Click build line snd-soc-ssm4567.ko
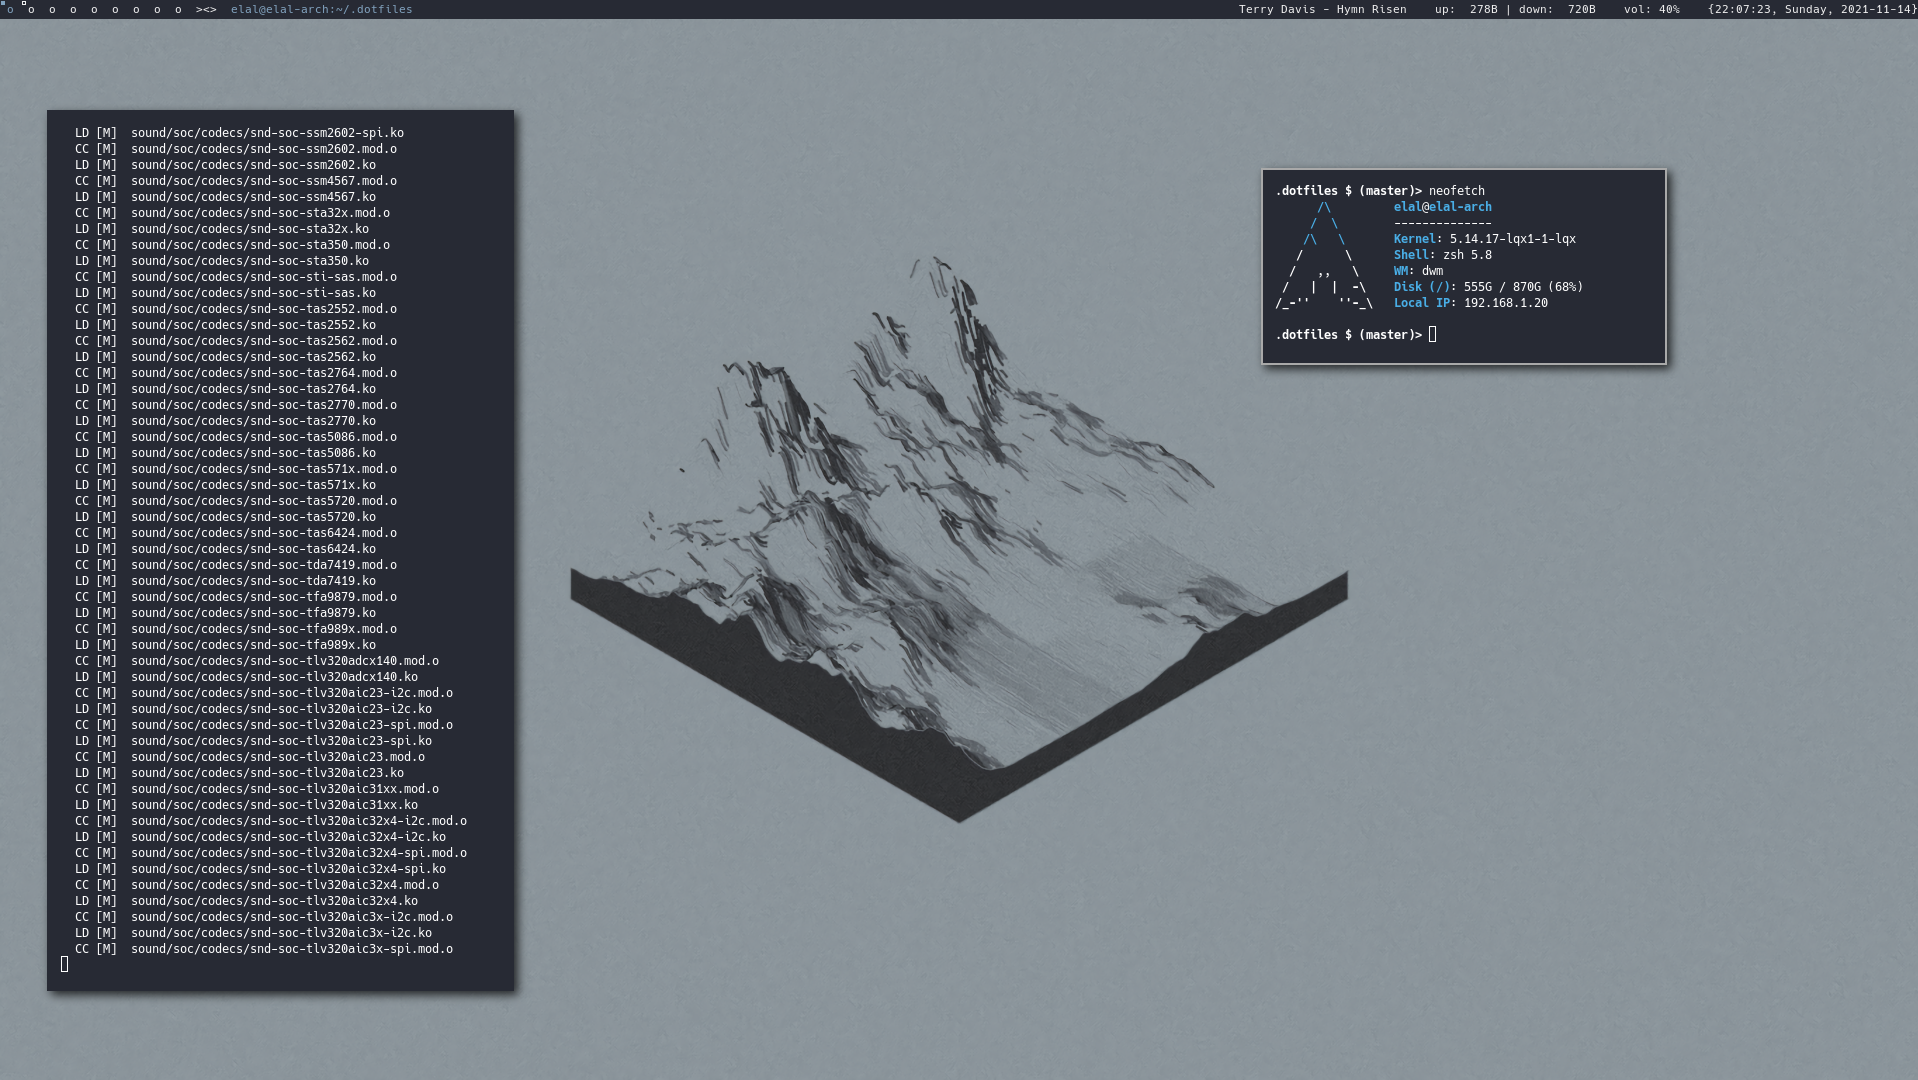 click(x=225, y=197)
